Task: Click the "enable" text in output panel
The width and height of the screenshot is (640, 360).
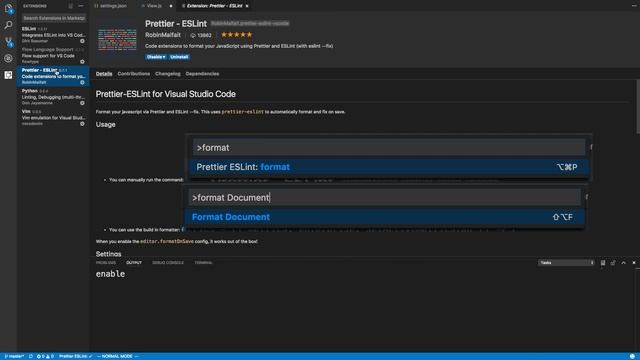Action: click(x=110, y=274)
